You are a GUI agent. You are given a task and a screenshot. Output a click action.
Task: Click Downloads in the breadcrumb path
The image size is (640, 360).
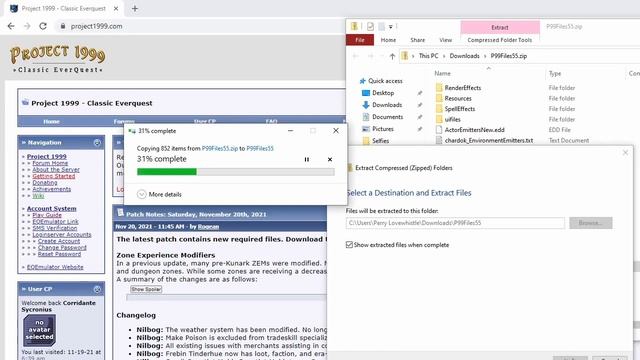(x=464, y=56)
